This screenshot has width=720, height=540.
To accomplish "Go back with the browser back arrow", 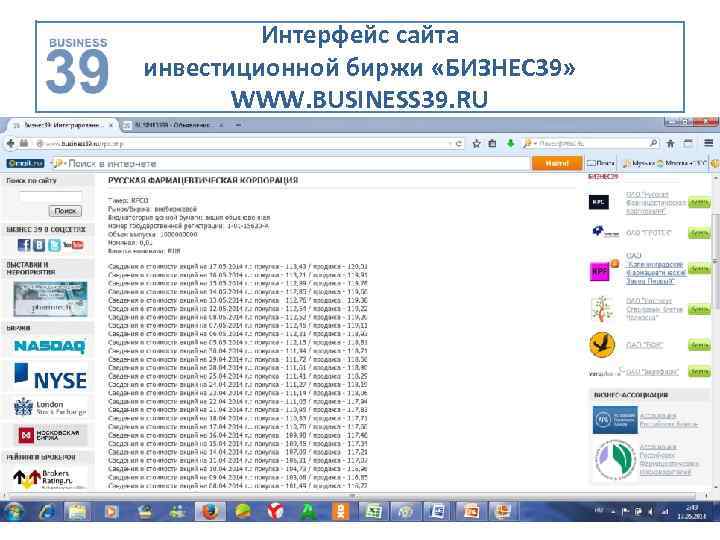I will (10, 144).
